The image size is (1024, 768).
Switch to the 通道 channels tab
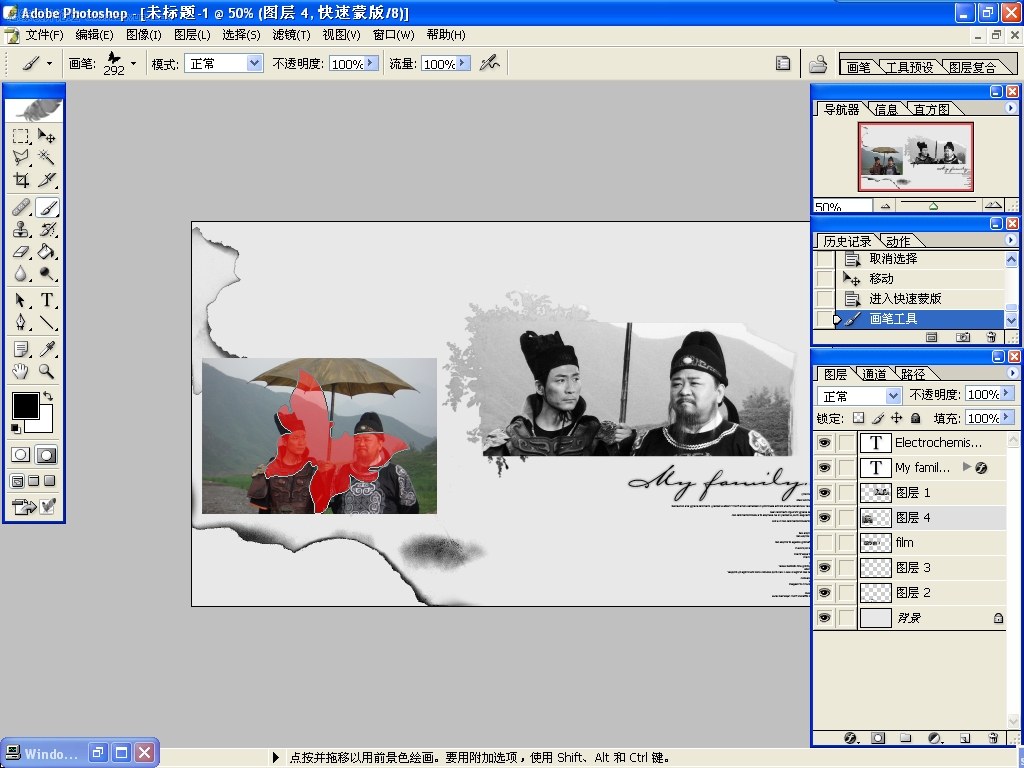tap(874, 374)
